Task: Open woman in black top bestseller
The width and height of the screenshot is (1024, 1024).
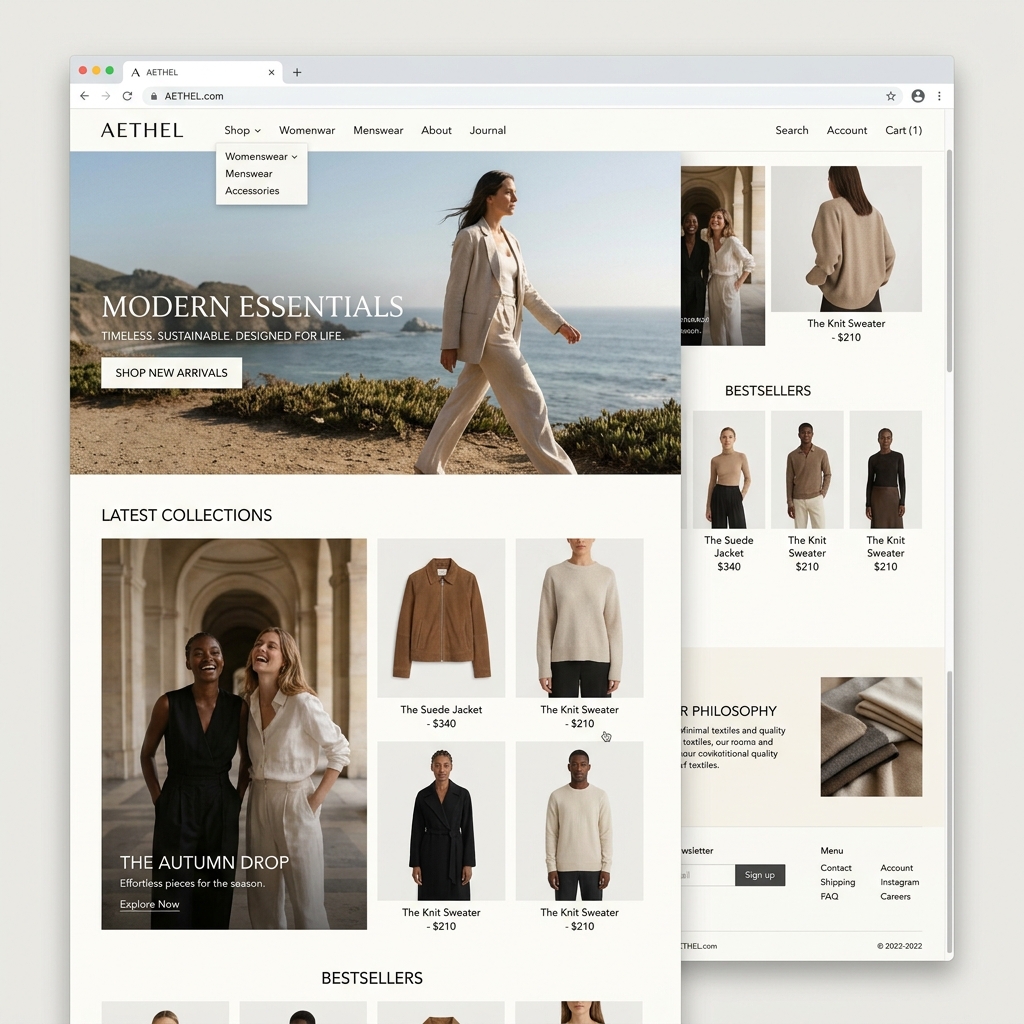Action: point(886,470)
